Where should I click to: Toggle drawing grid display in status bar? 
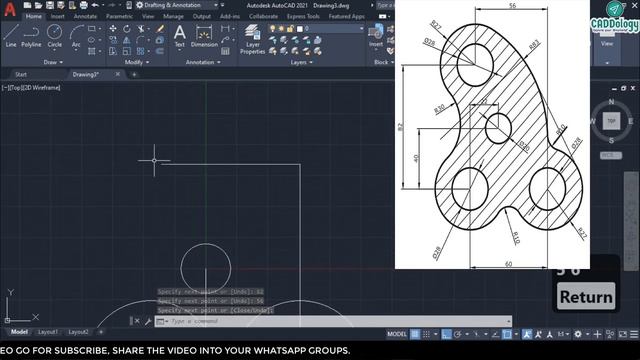(415, 334)
